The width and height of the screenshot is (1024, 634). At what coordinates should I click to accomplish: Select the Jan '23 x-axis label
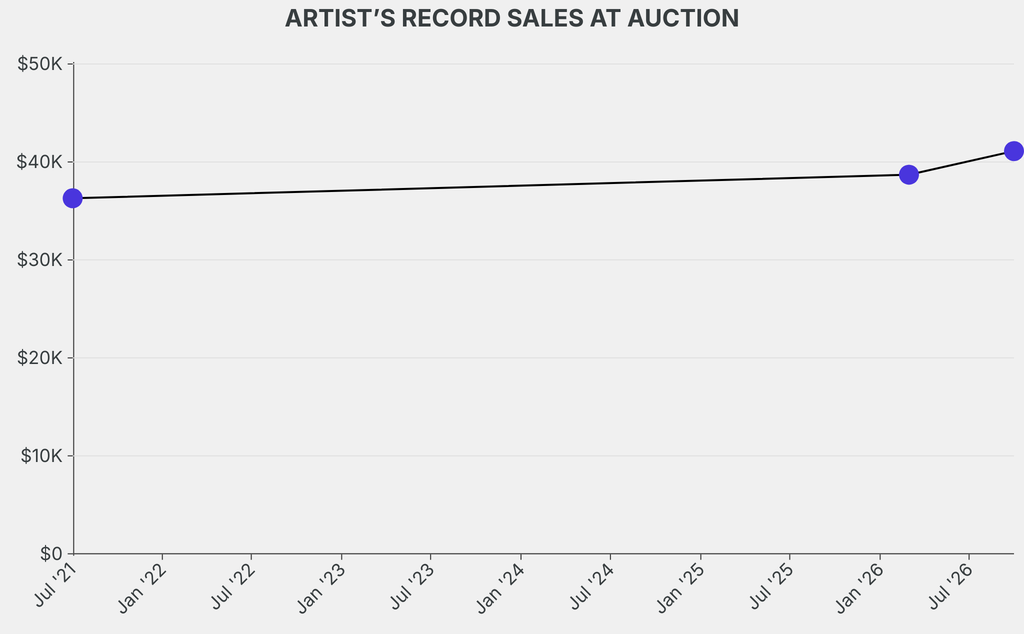pyautogui.click(x=321, y=588)
